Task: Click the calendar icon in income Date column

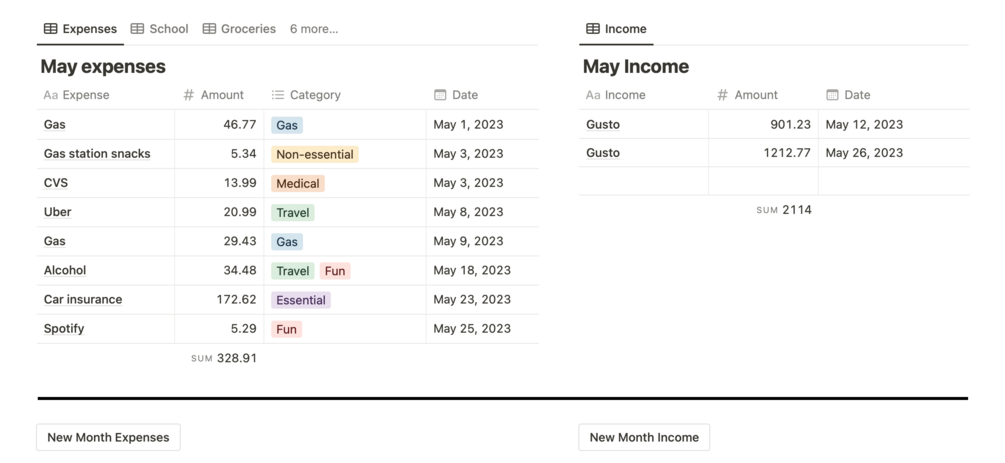Action: pyautogui.click(x=832, y=95)
